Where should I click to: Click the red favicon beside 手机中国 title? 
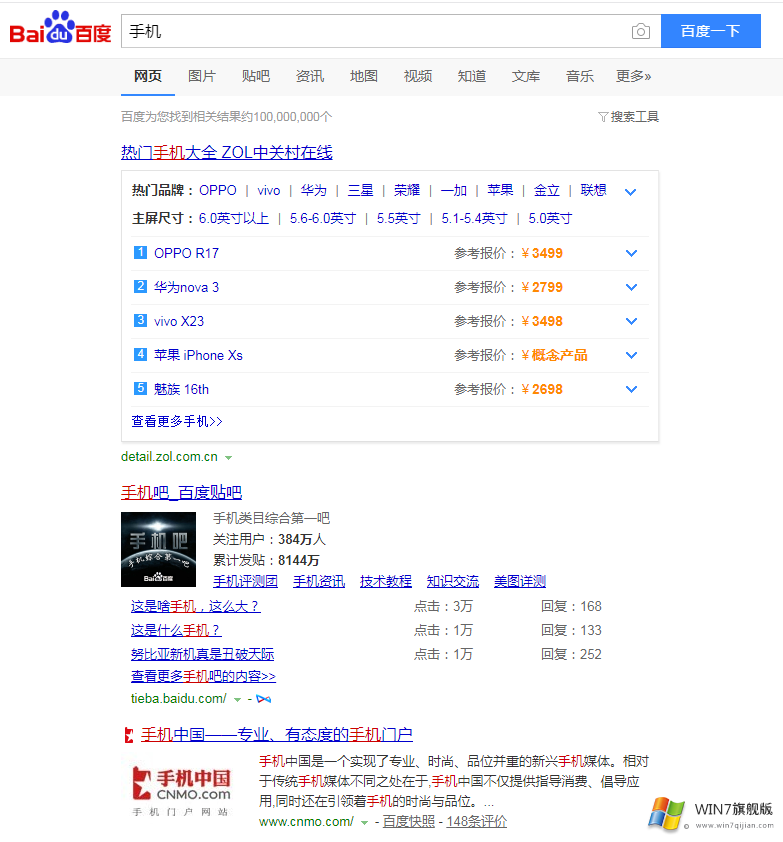point(129,735)
